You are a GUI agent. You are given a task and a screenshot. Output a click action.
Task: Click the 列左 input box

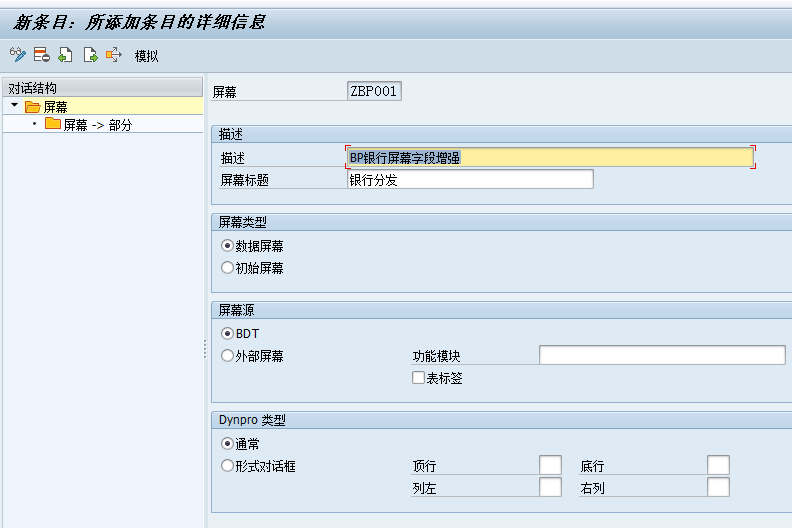click(550, 487)
